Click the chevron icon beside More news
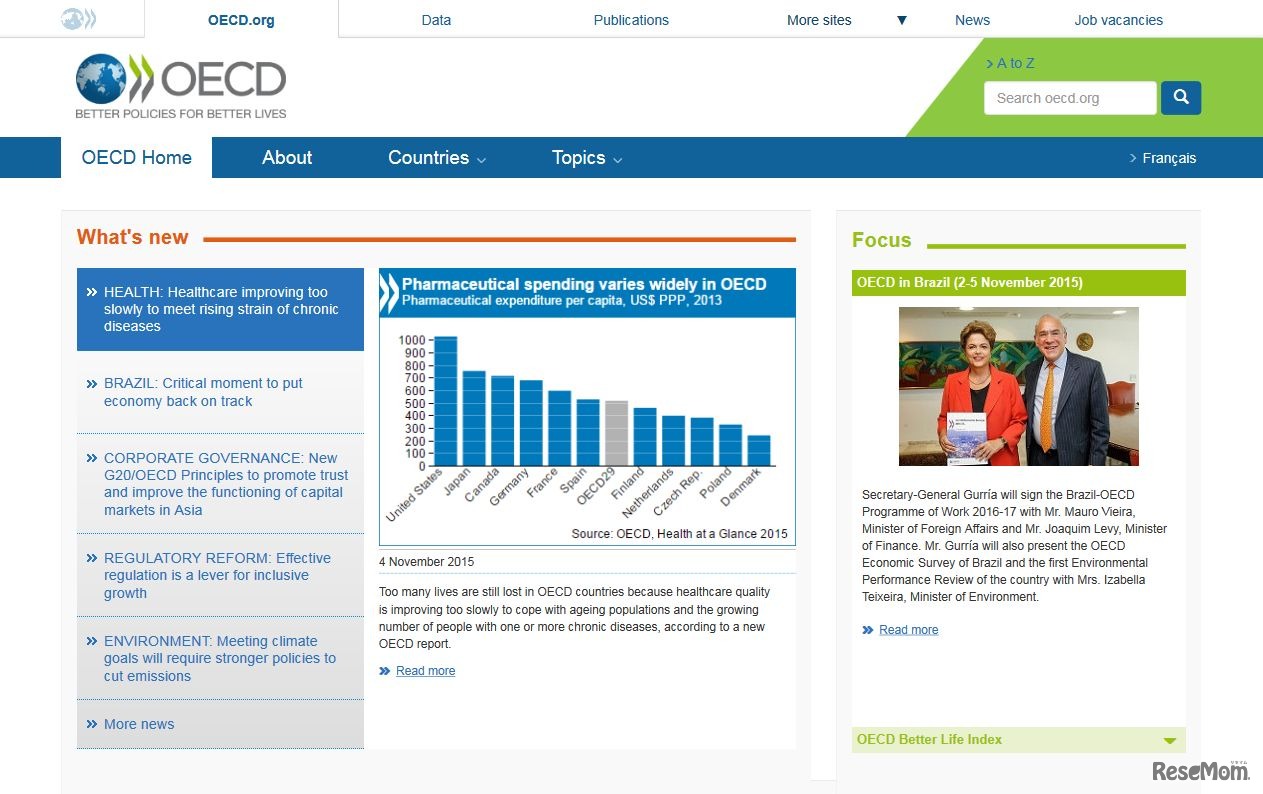 click(x=91, y=724)
